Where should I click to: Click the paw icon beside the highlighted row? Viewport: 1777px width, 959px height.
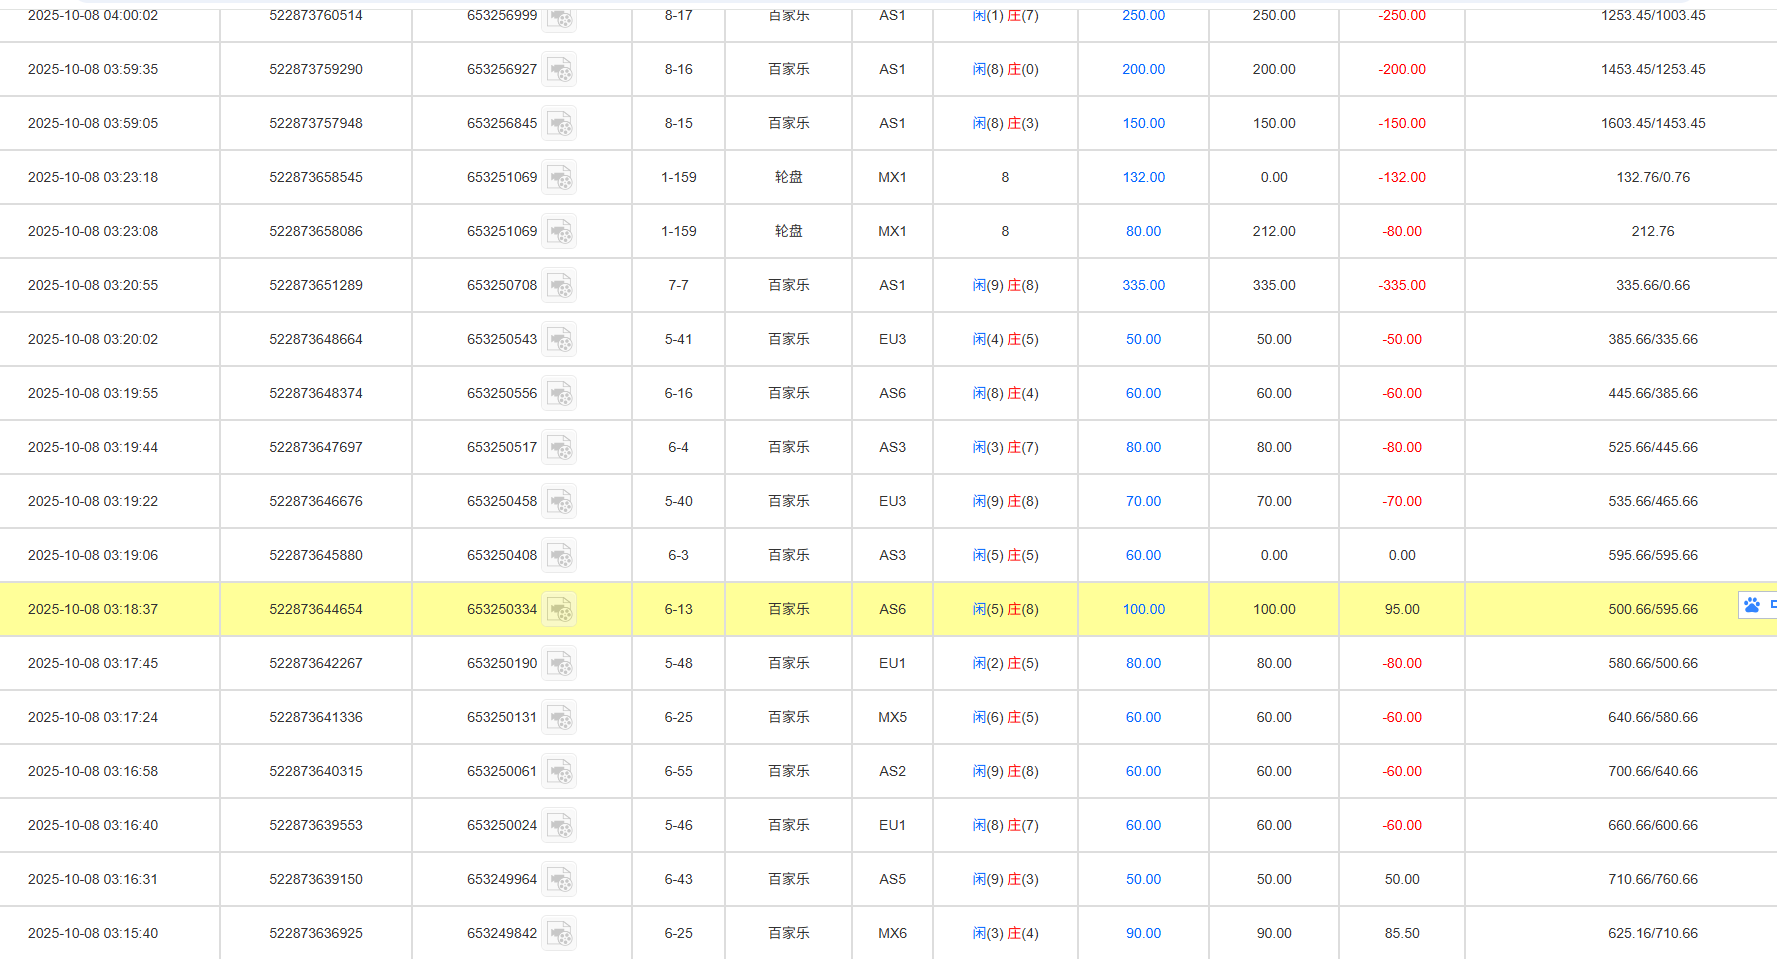(x=1751, y=605)
